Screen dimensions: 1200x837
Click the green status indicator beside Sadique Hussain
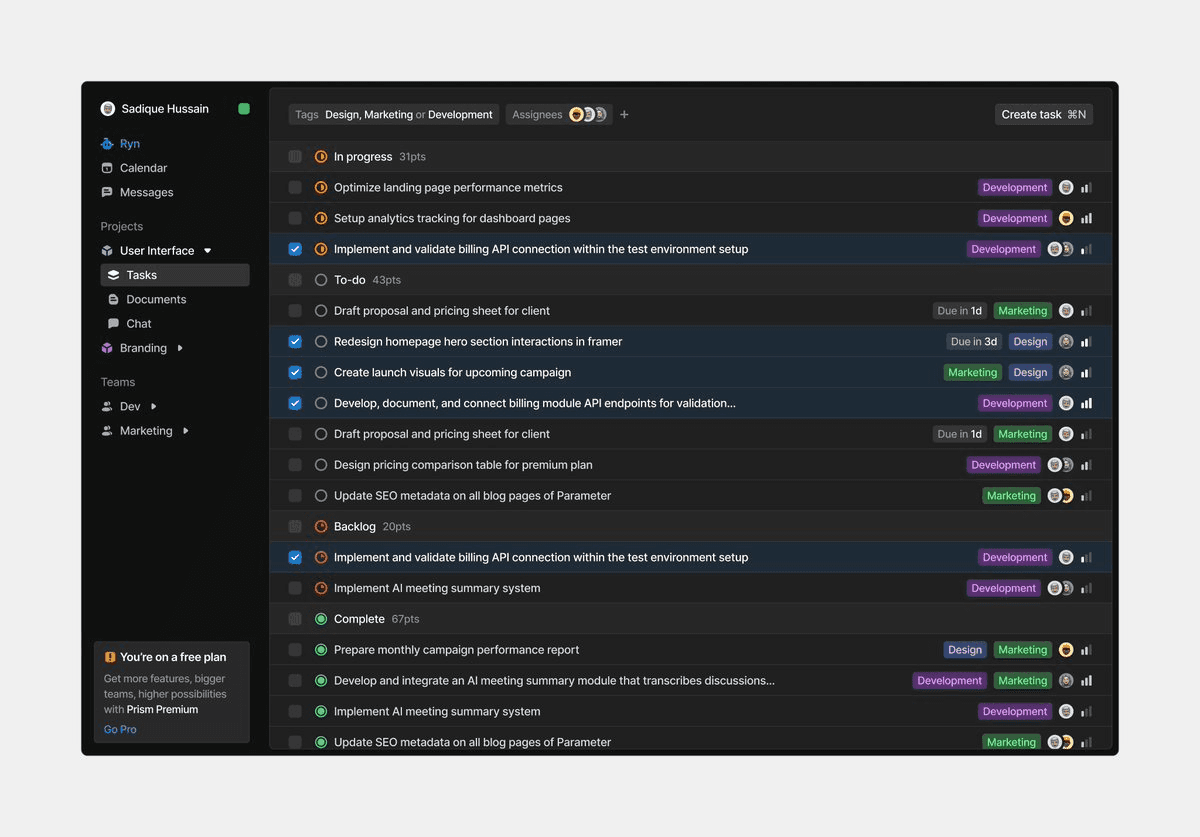pyautogui.click(x=244, y=109)
